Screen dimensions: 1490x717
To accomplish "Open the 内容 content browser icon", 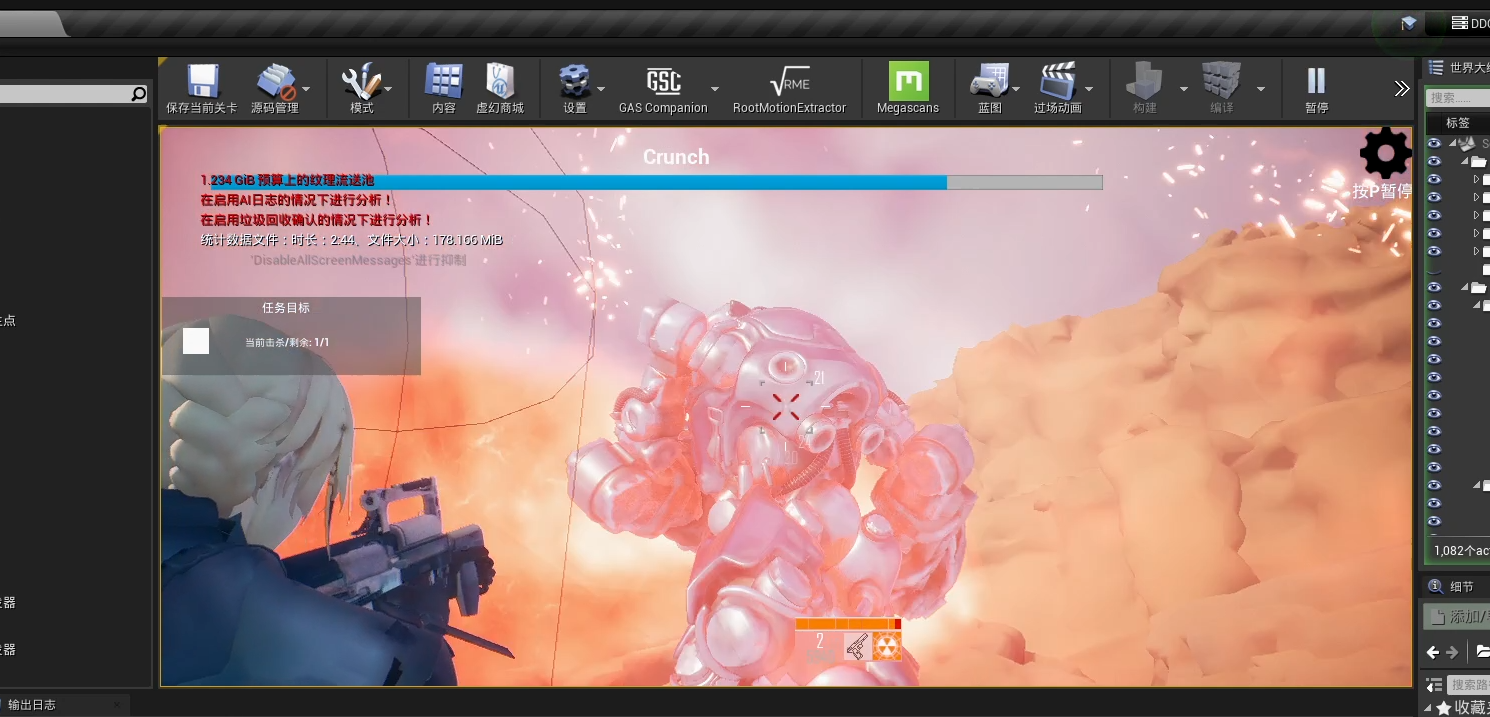I will [x=444, y=81].
